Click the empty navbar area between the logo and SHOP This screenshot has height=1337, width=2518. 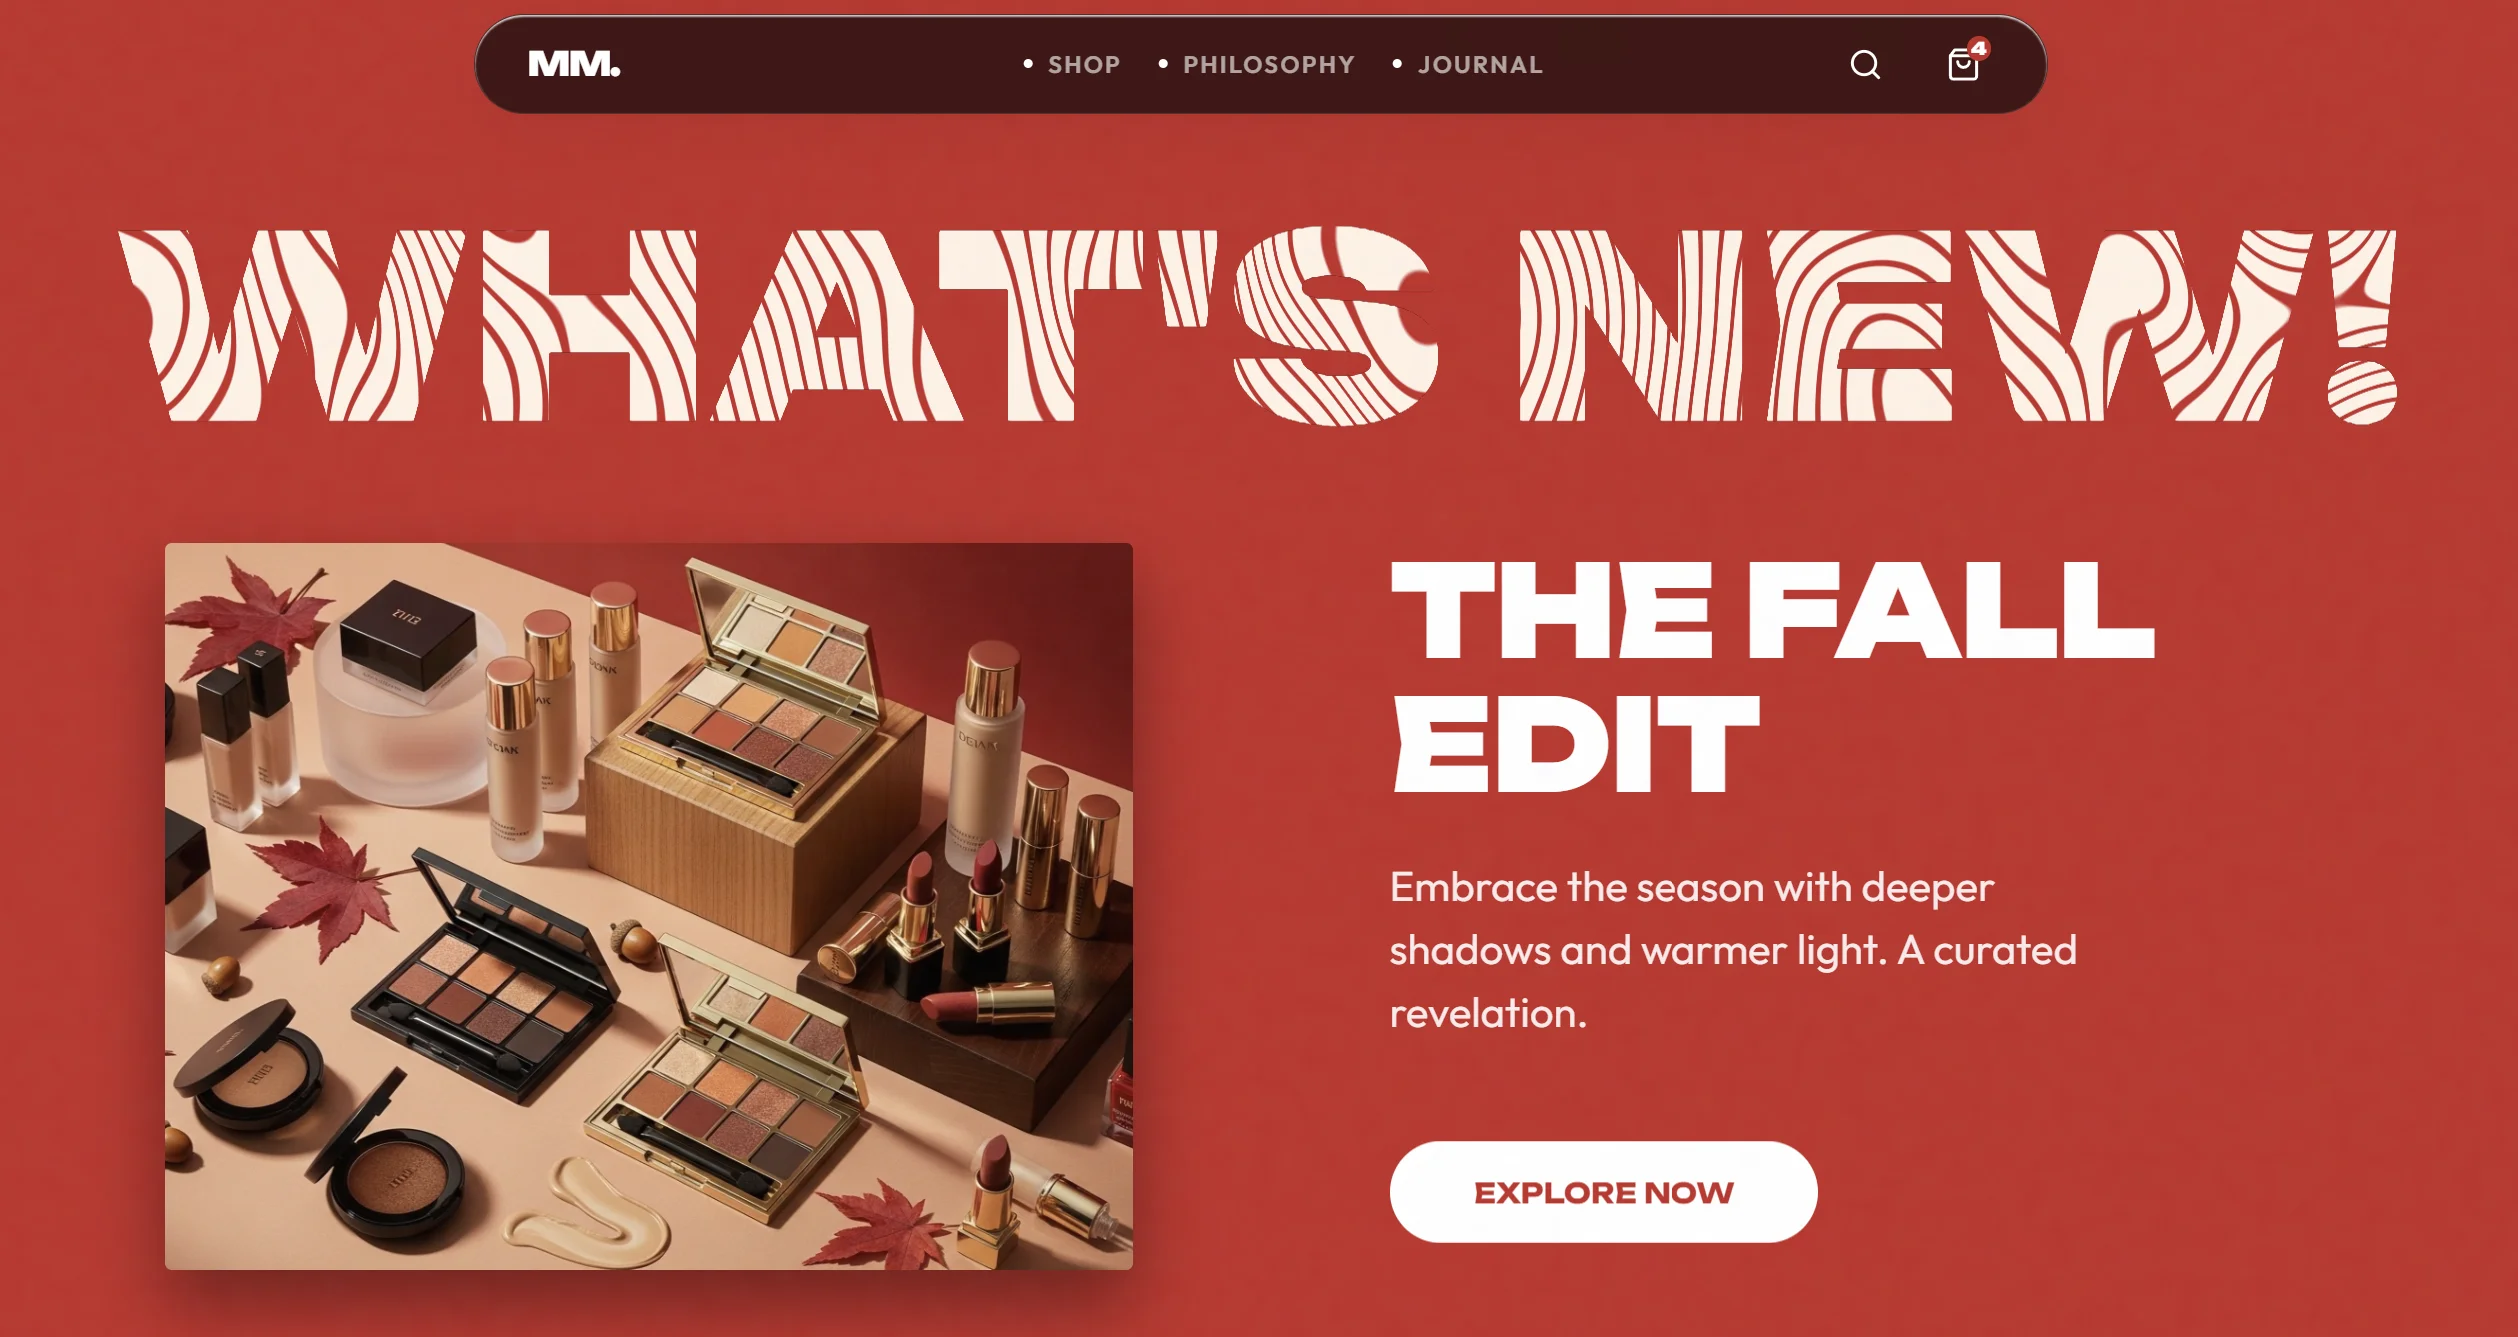820,65
